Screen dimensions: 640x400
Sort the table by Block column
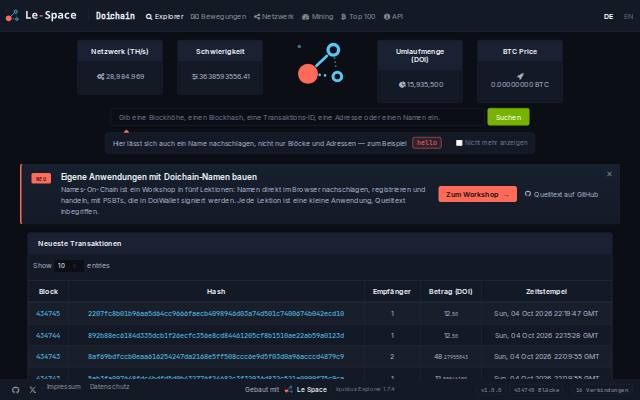[48, 291]
